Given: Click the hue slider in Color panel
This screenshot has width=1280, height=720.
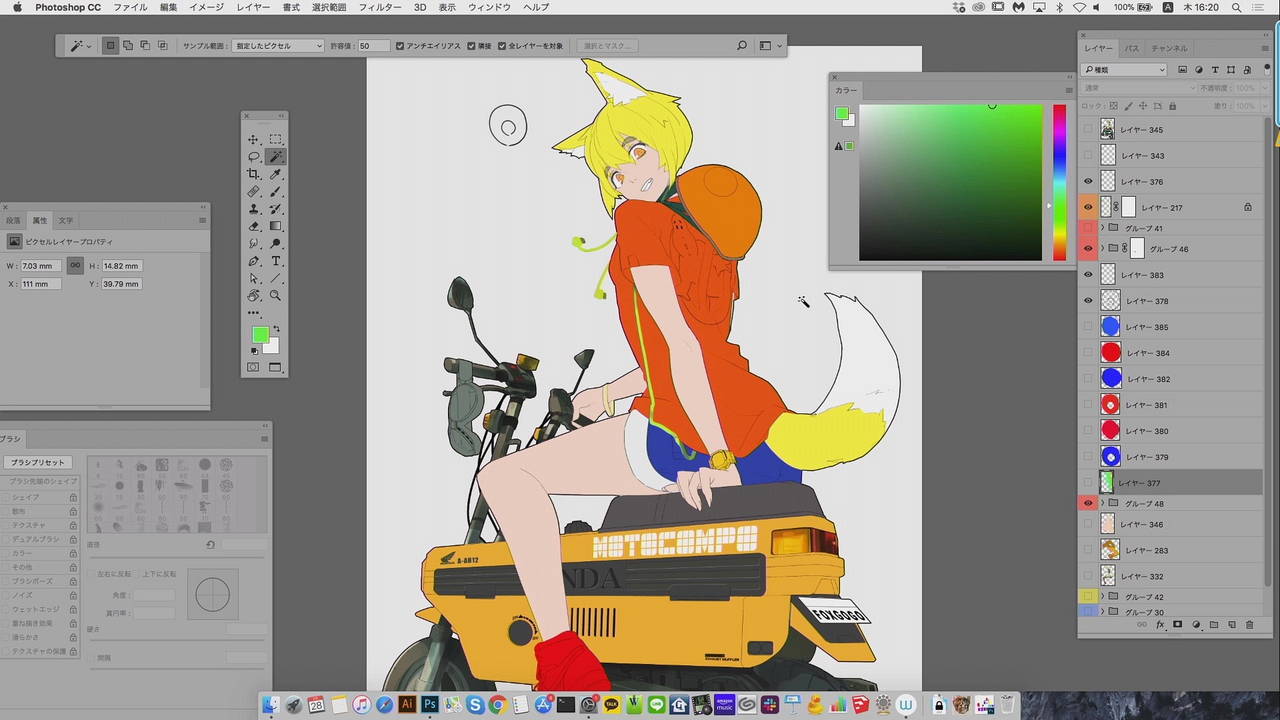Looking at the screenshot, I should [x=1060, y=182].
